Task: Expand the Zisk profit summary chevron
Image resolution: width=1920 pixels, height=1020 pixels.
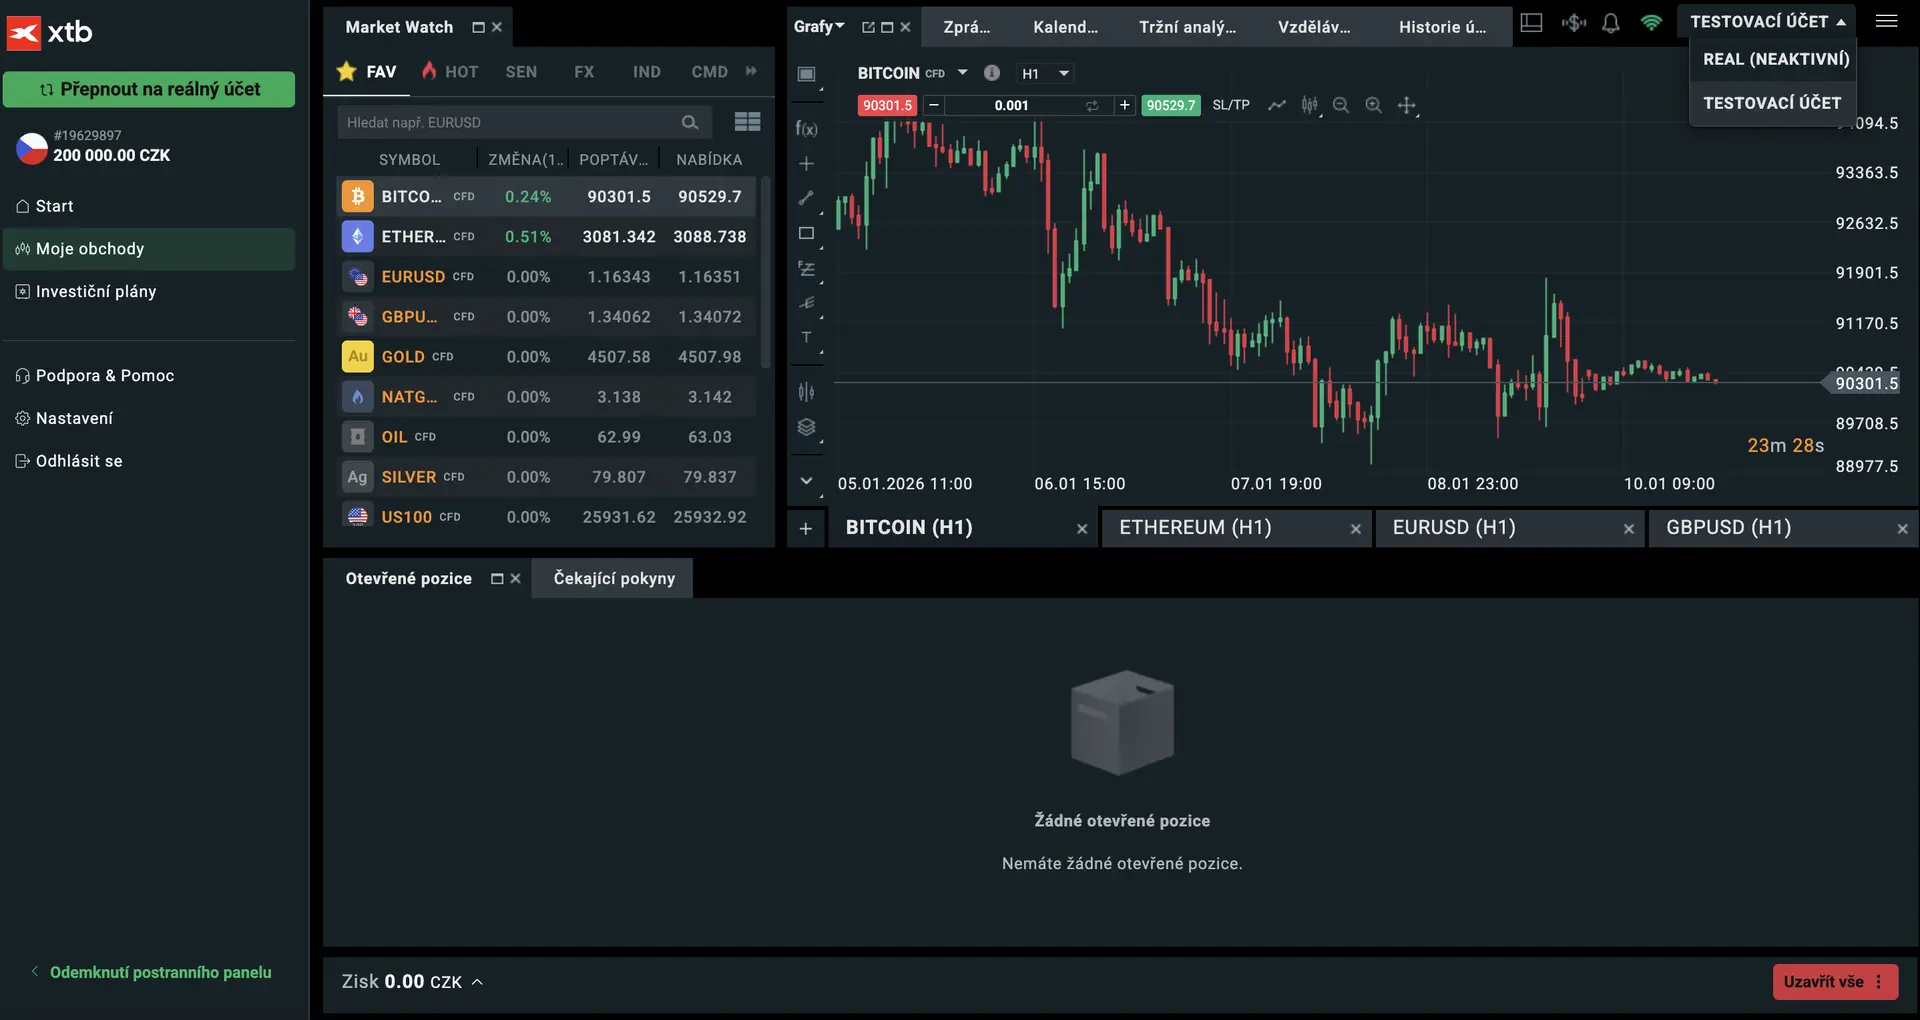Action: (478, 982)
